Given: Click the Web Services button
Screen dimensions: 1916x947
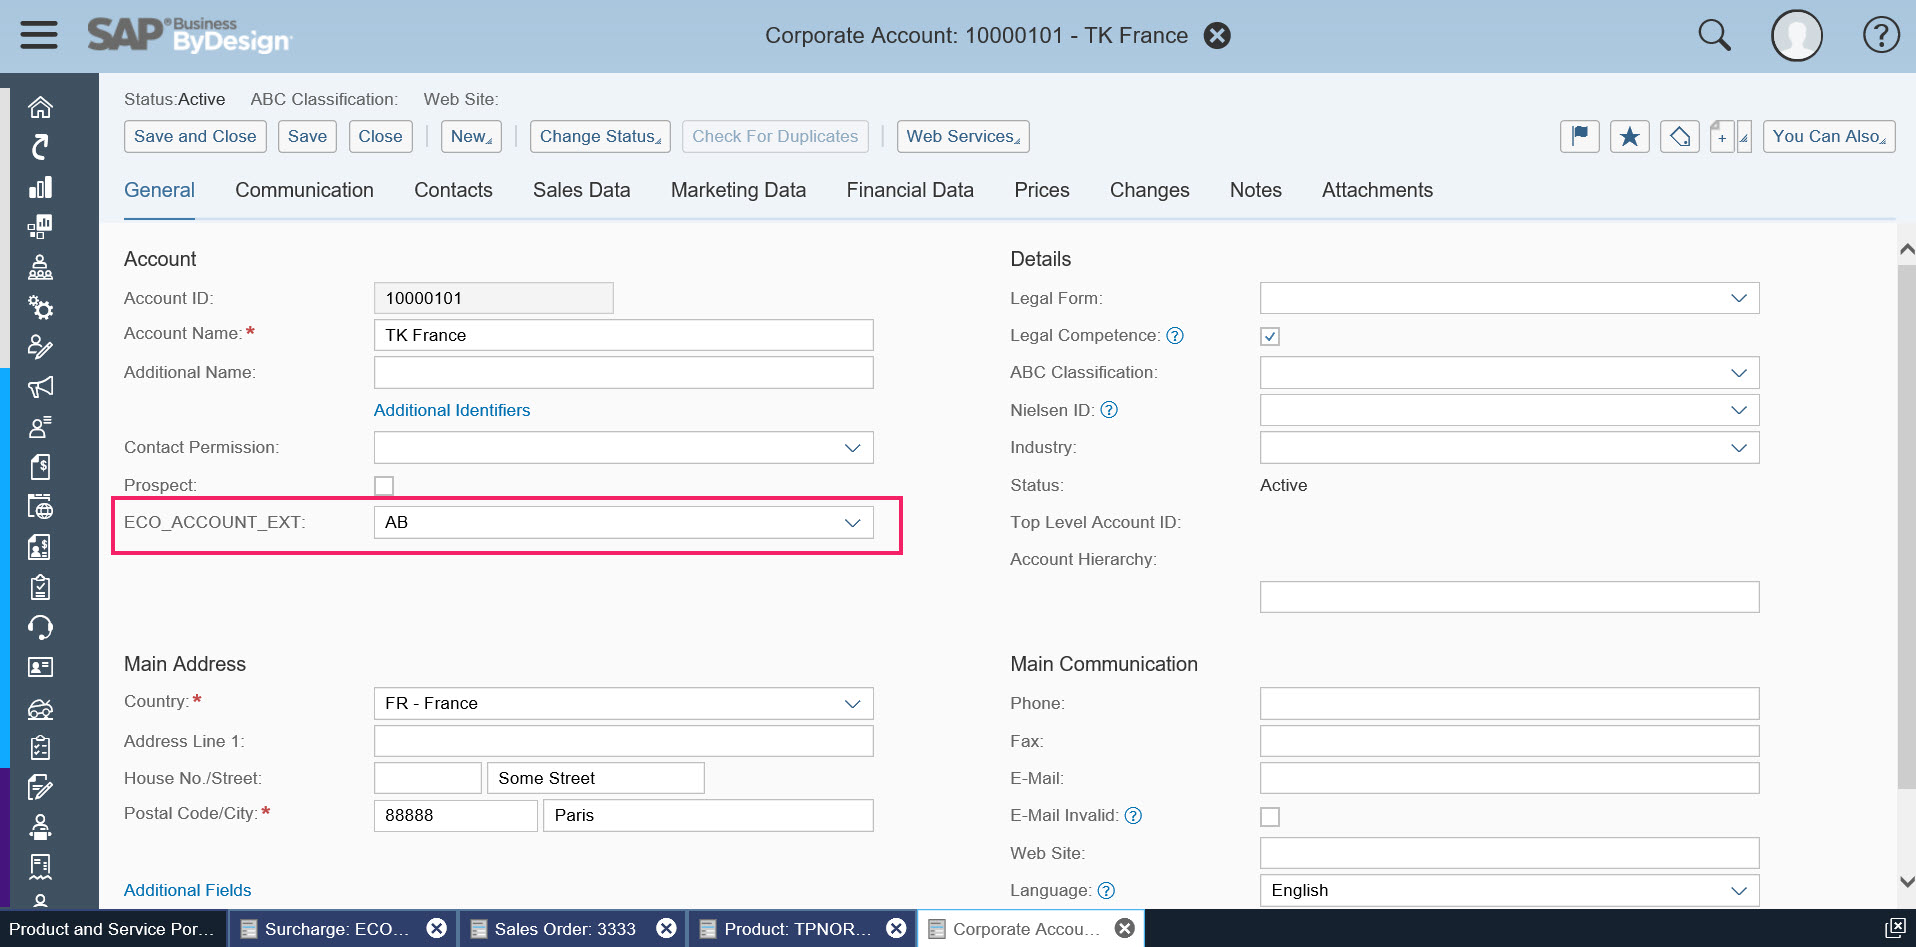Looking at the screenshot, I should (963, 136).
